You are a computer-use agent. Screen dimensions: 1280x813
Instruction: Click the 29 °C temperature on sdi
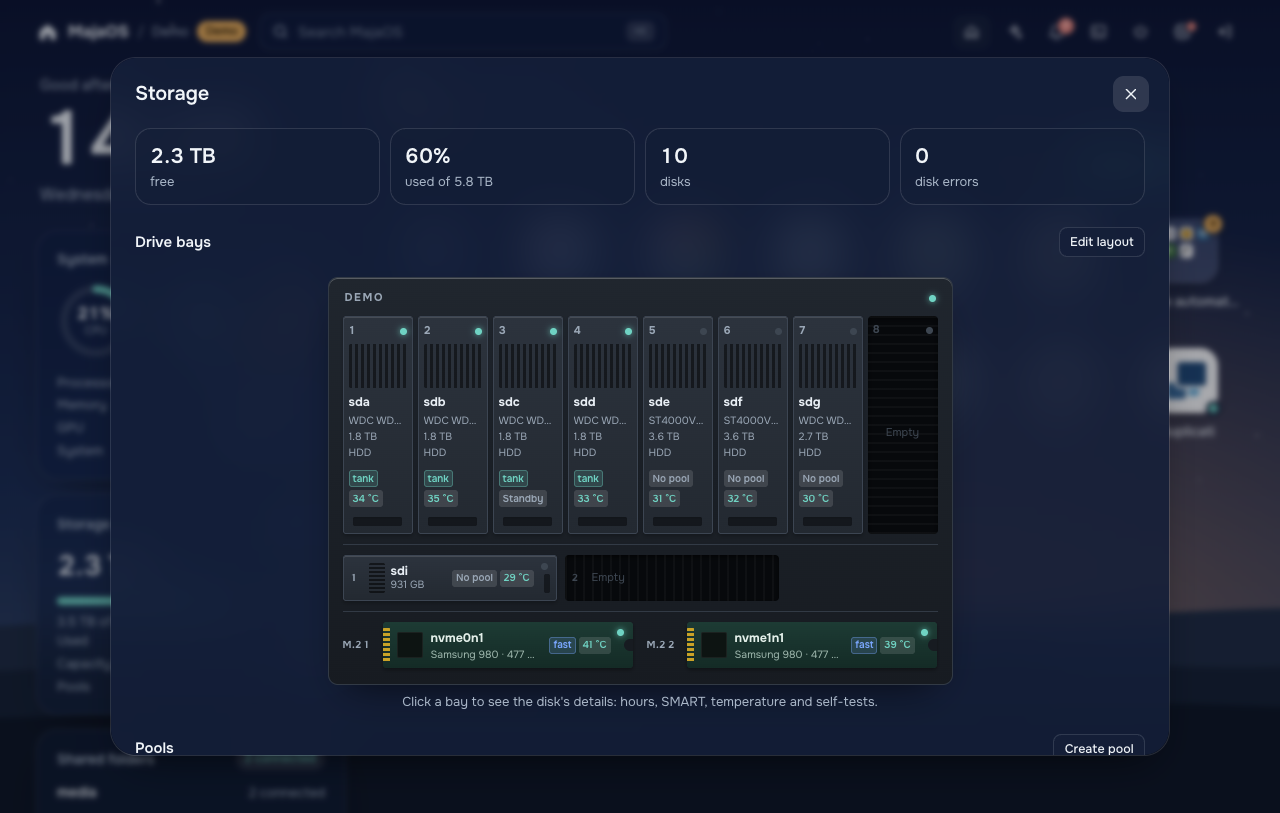click(x=516, y=578)
